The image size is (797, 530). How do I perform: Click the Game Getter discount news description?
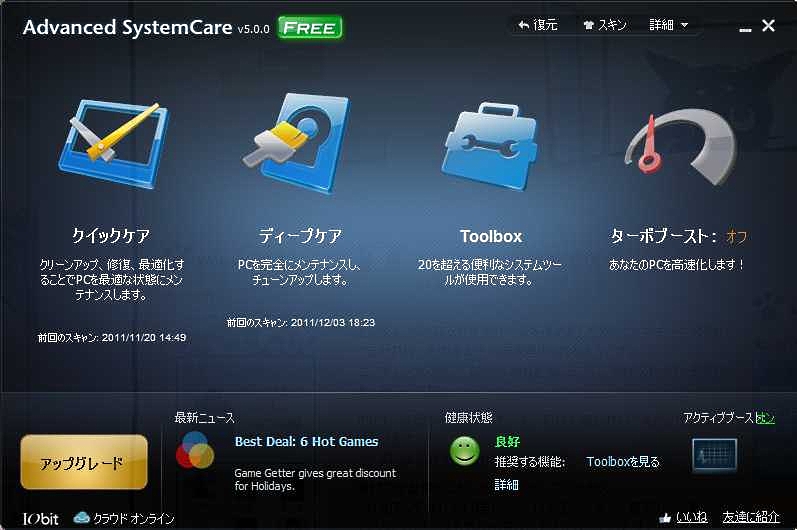pyautogui.click(x=315, y=479)
